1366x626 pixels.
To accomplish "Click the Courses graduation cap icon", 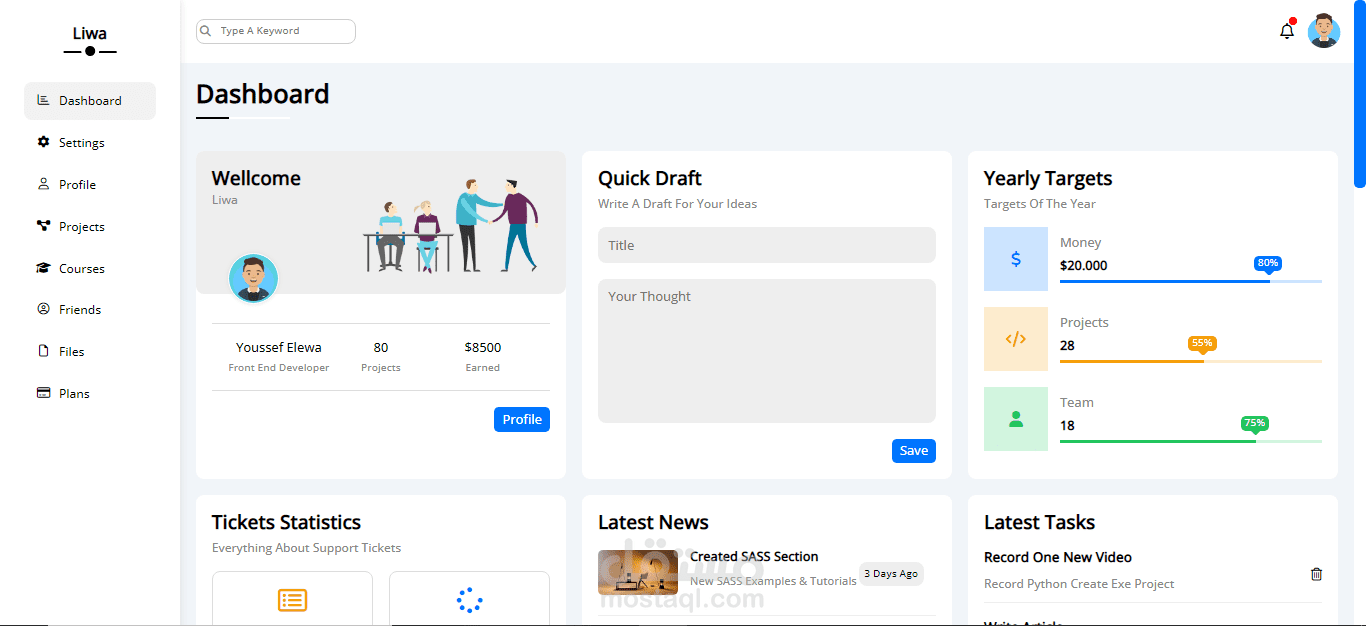I will 43,268.
